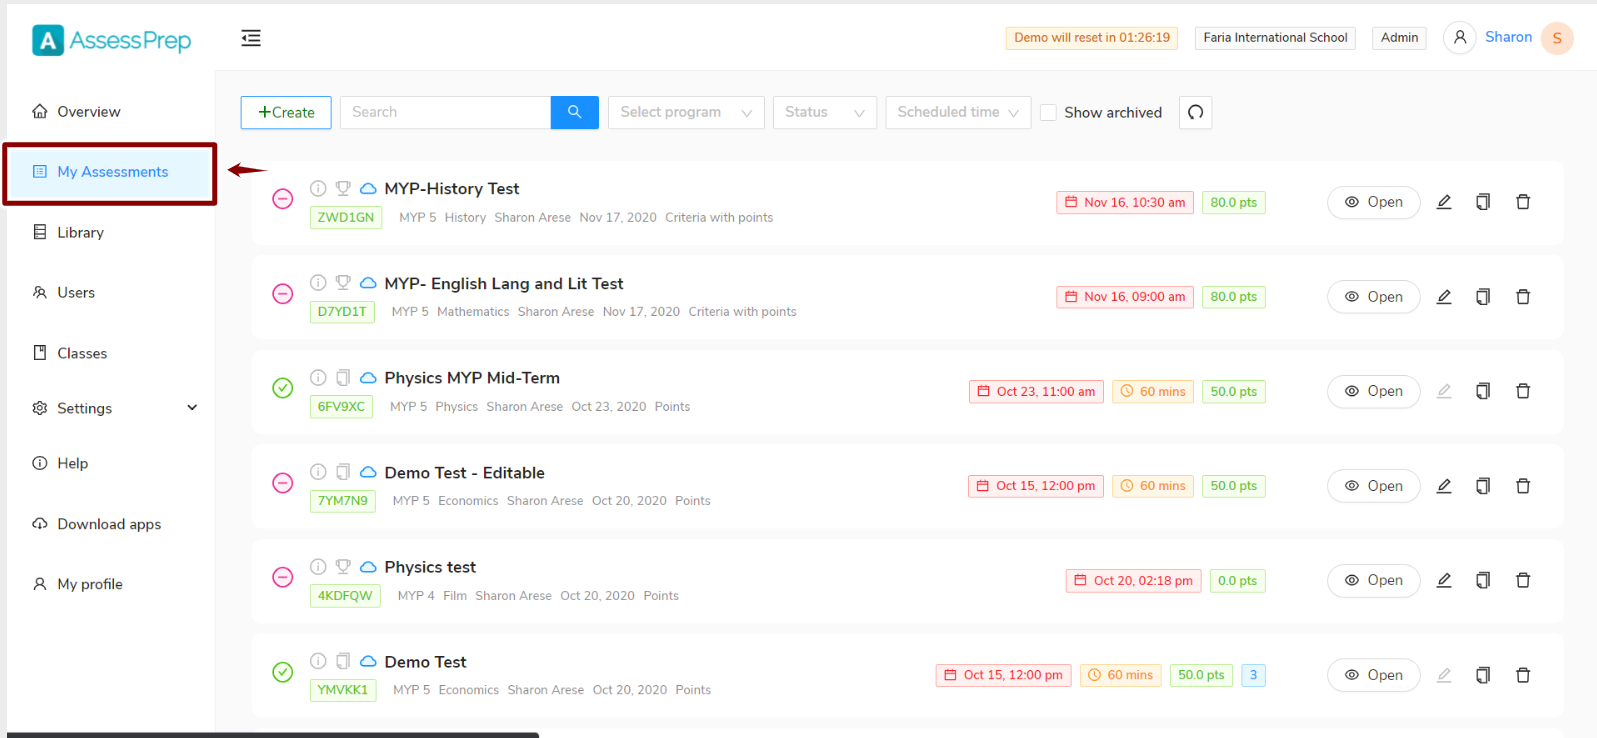1597x738 pixels.
Task: Click the +Create button
Action: [x=286, y=112]
